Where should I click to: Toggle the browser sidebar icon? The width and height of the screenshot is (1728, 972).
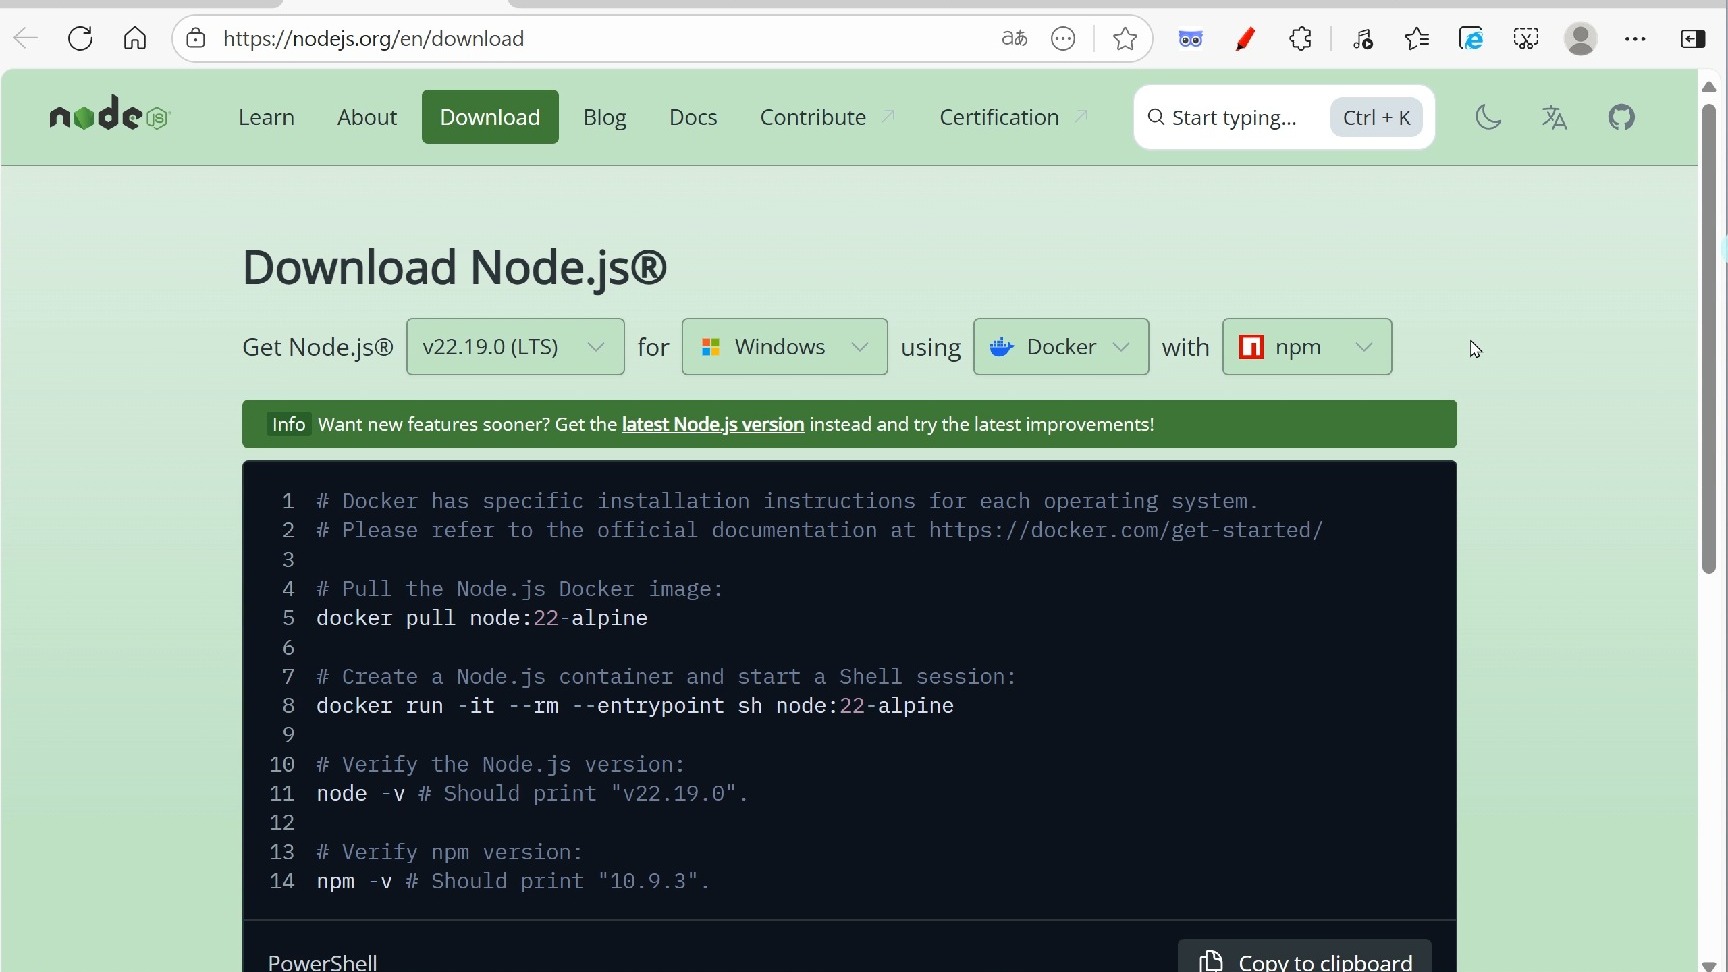tap(1693, 39)
